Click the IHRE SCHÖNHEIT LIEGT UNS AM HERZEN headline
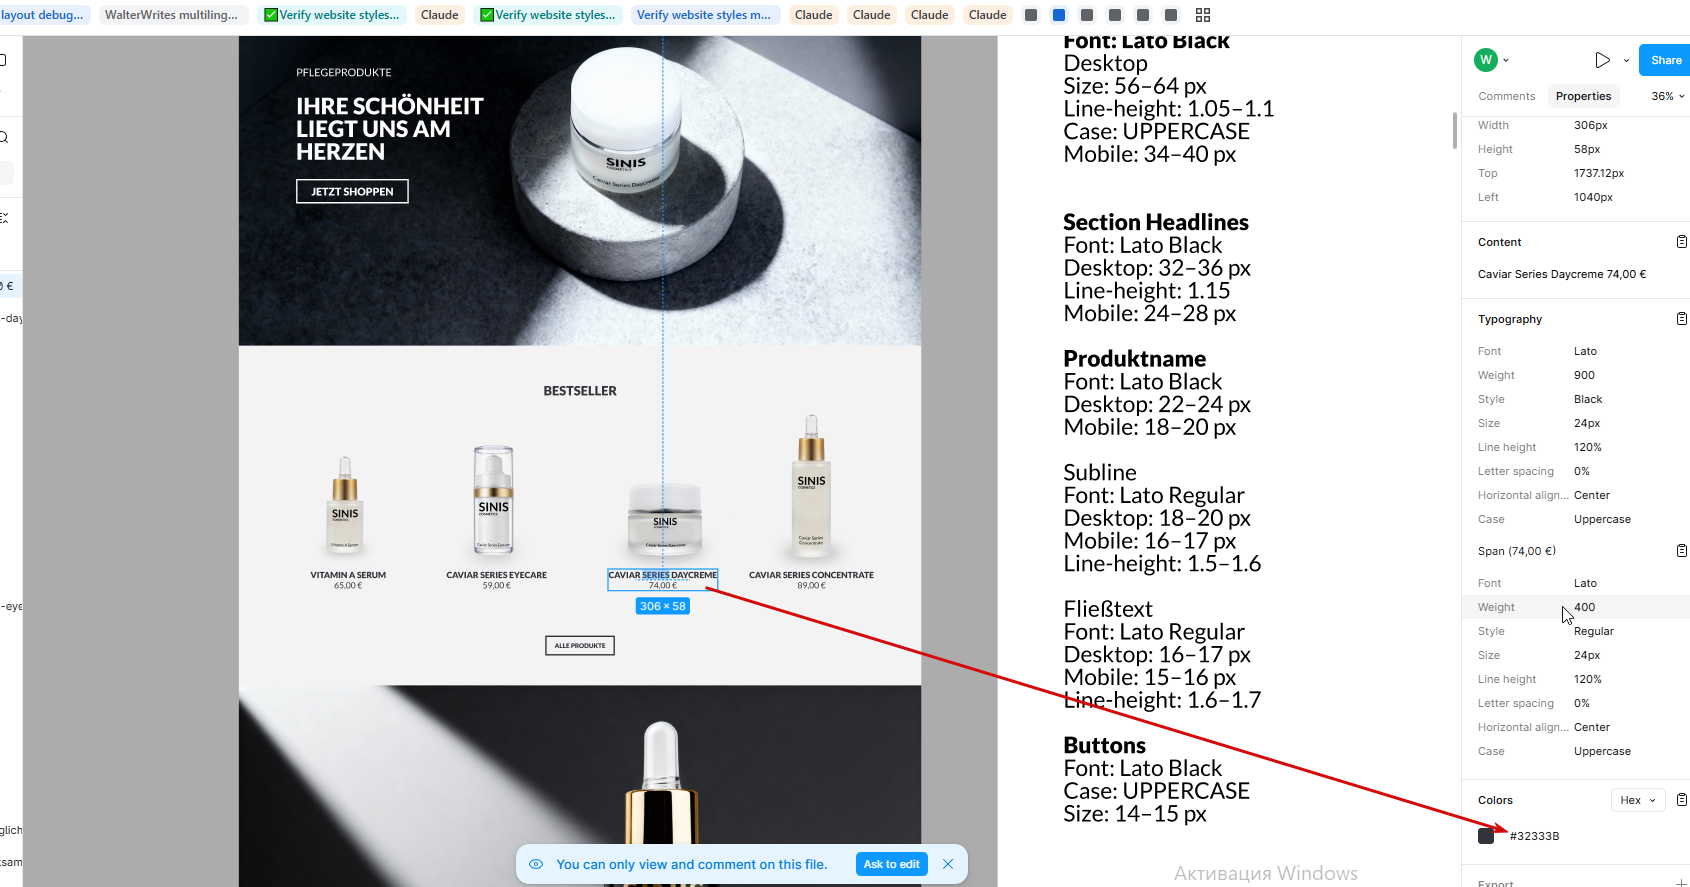The image size is (1690, 887). click(389, 129)
